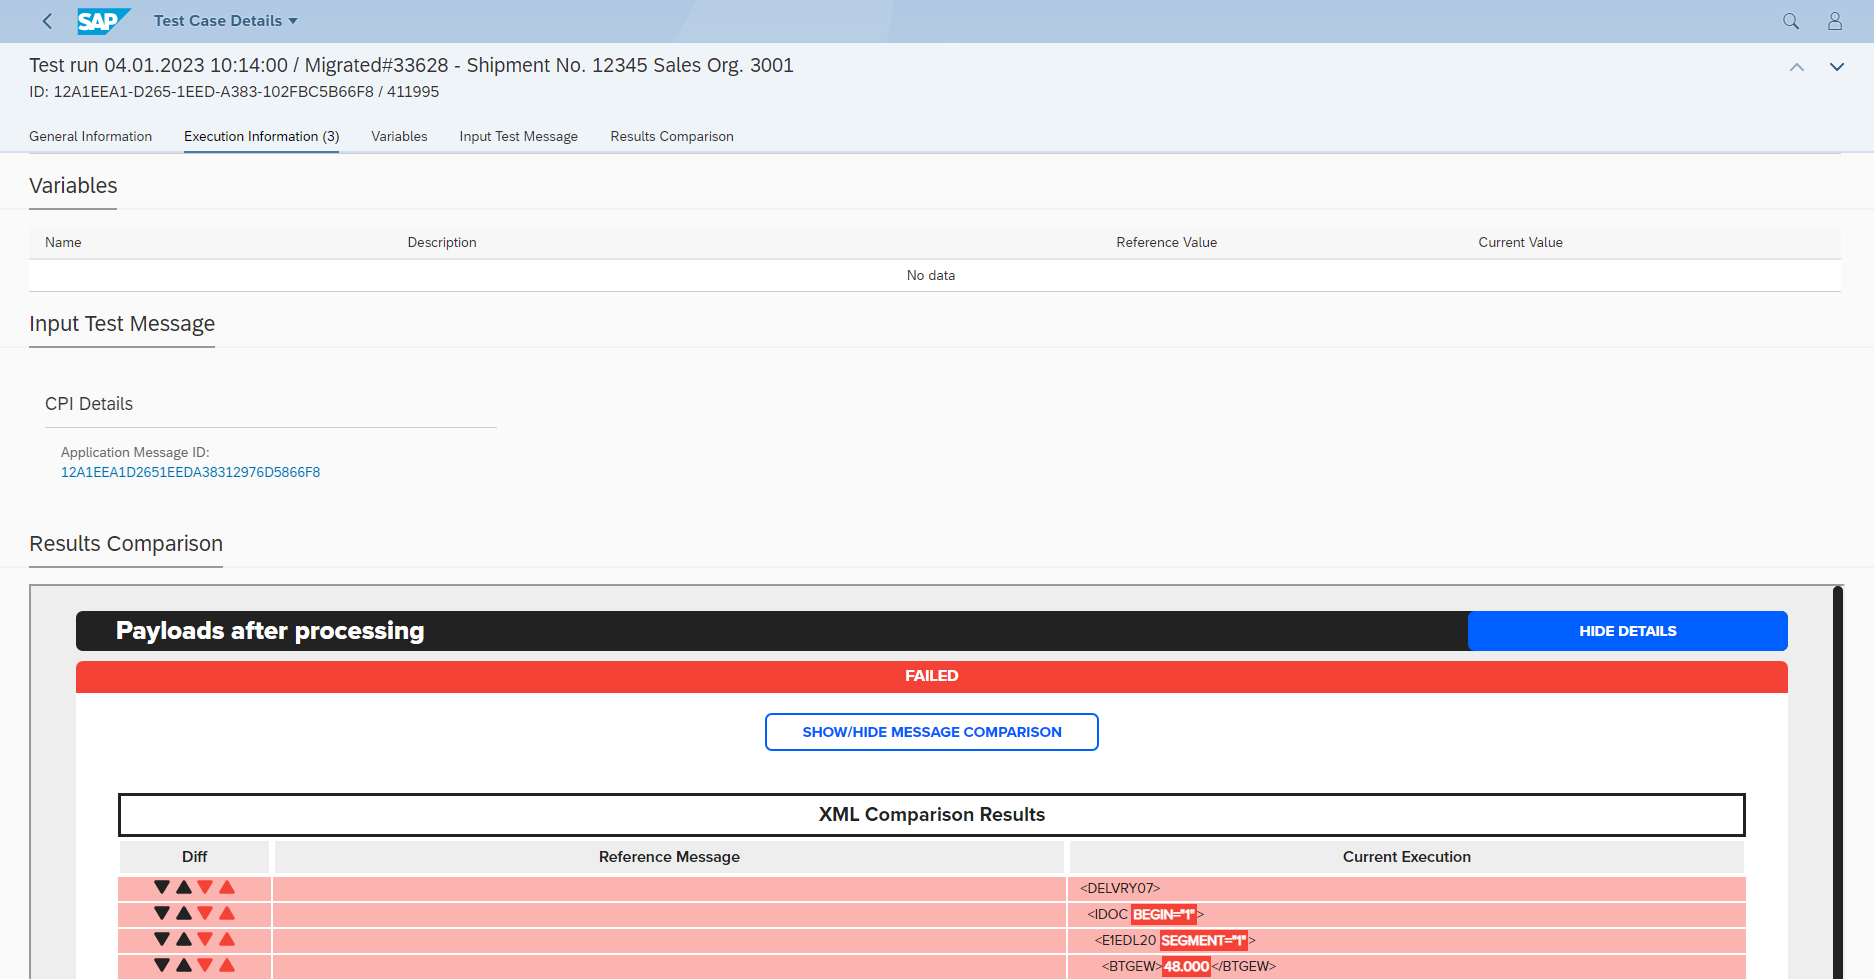Switch to the General Information tab
Viewport: 1874px width, 979px height.
90,136
